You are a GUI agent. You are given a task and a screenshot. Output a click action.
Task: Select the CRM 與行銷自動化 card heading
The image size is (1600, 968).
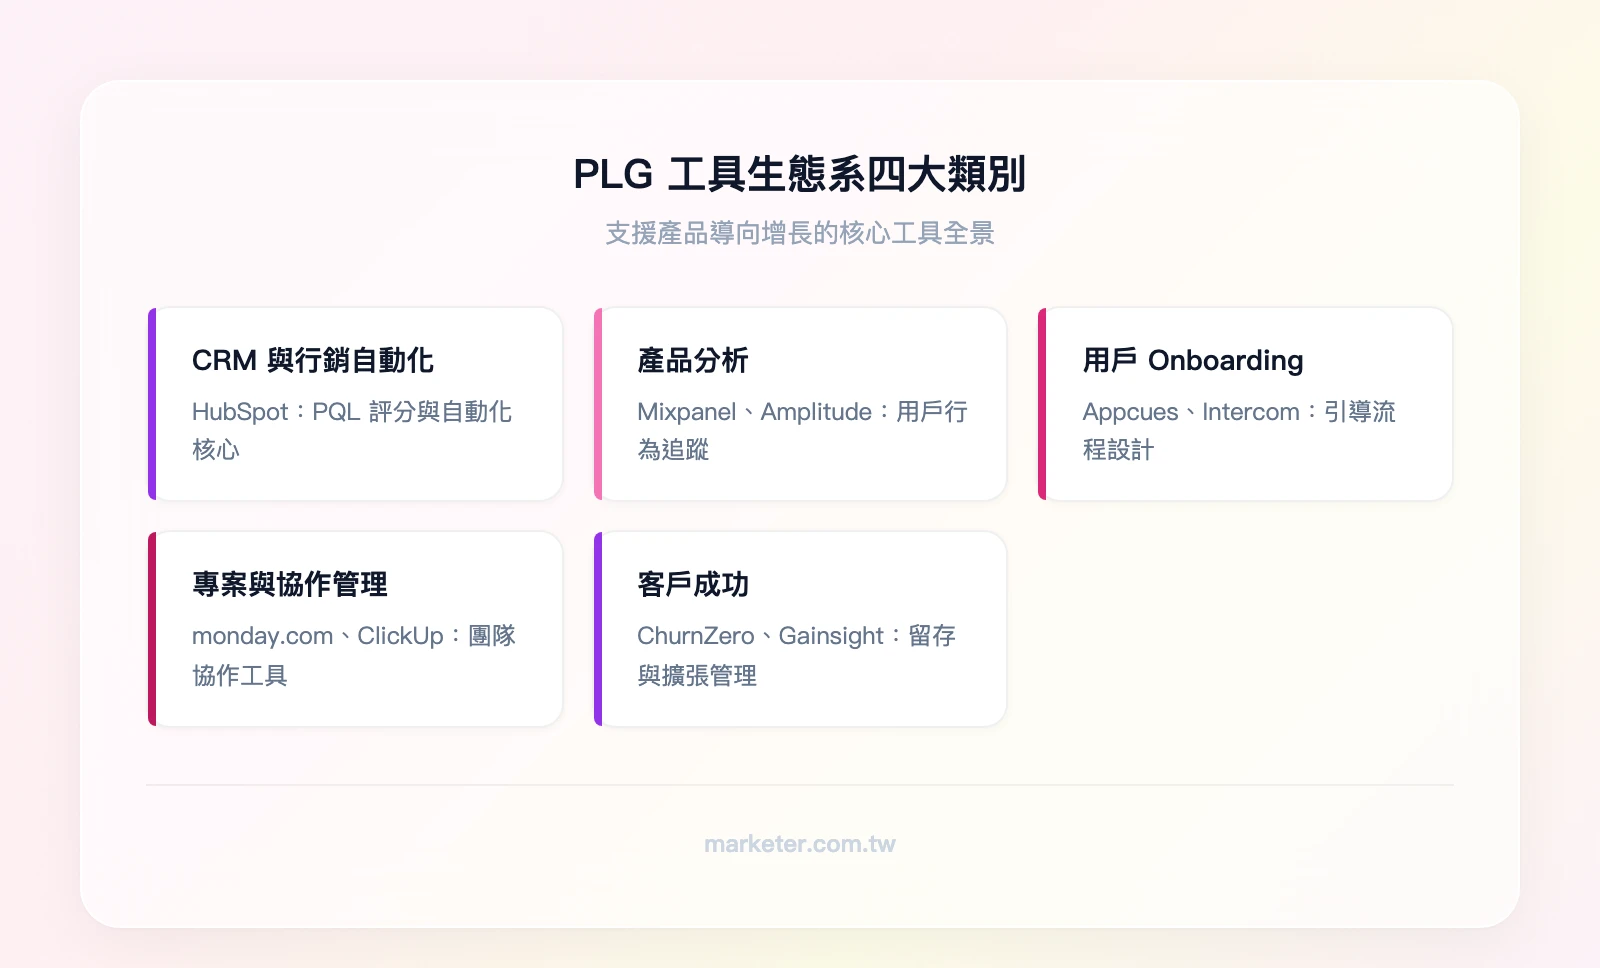(313, 360)
